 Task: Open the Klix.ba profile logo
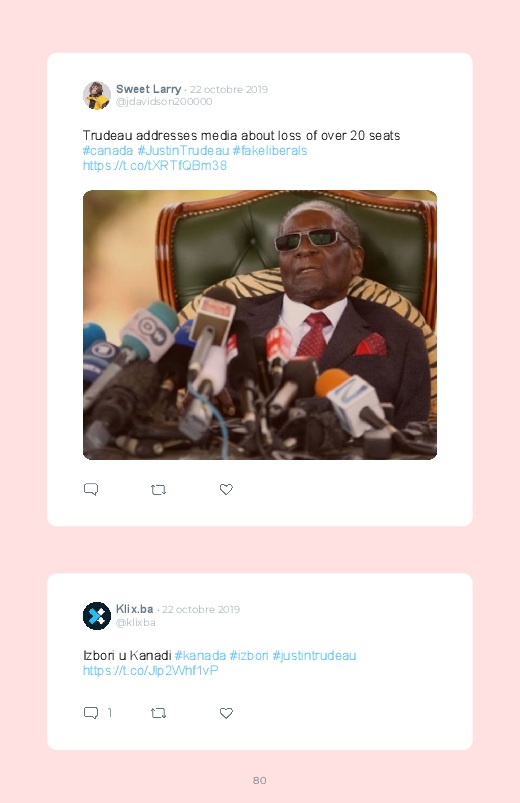(x=97, y=616)
